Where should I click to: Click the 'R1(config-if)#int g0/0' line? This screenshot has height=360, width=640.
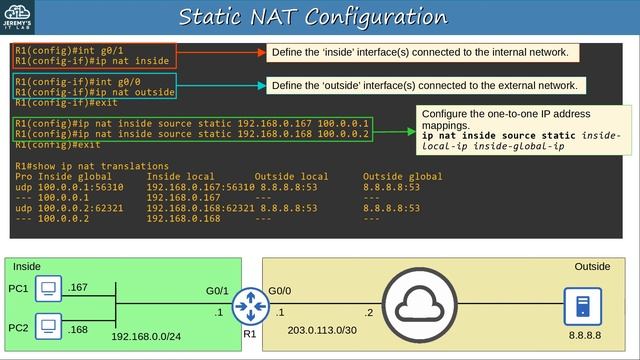pos(78,82)
